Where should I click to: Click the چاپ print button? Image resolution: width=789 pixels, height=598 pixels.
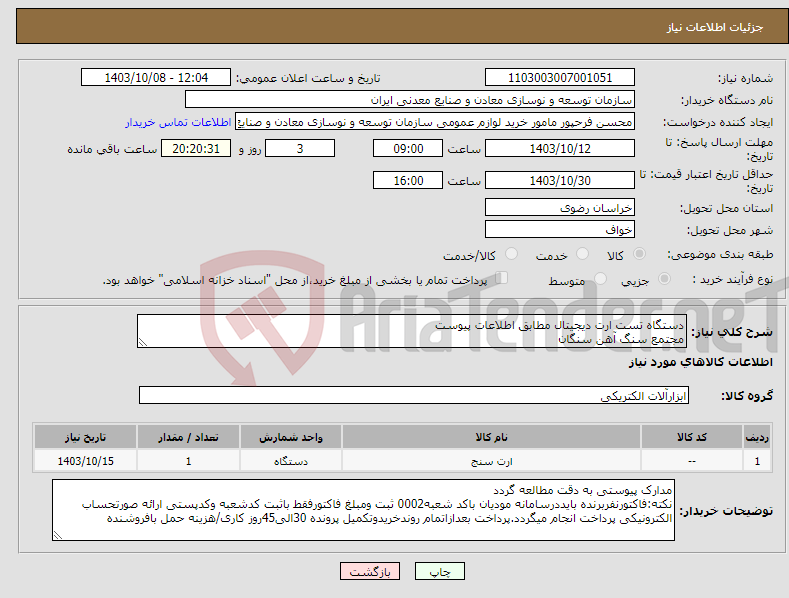coord(440,571)
